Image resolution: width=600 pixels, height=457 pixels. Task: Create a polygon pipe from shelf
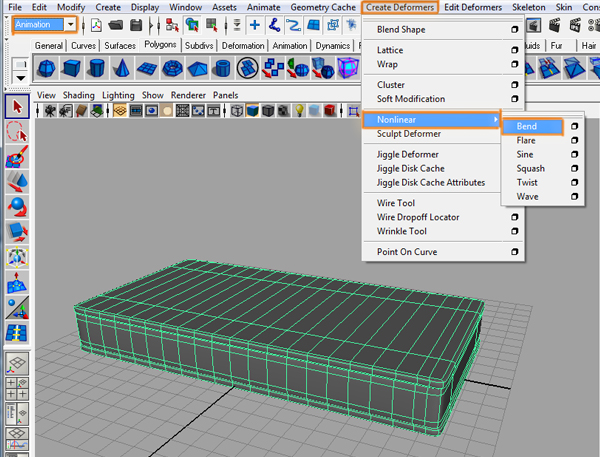pos(223,69)
